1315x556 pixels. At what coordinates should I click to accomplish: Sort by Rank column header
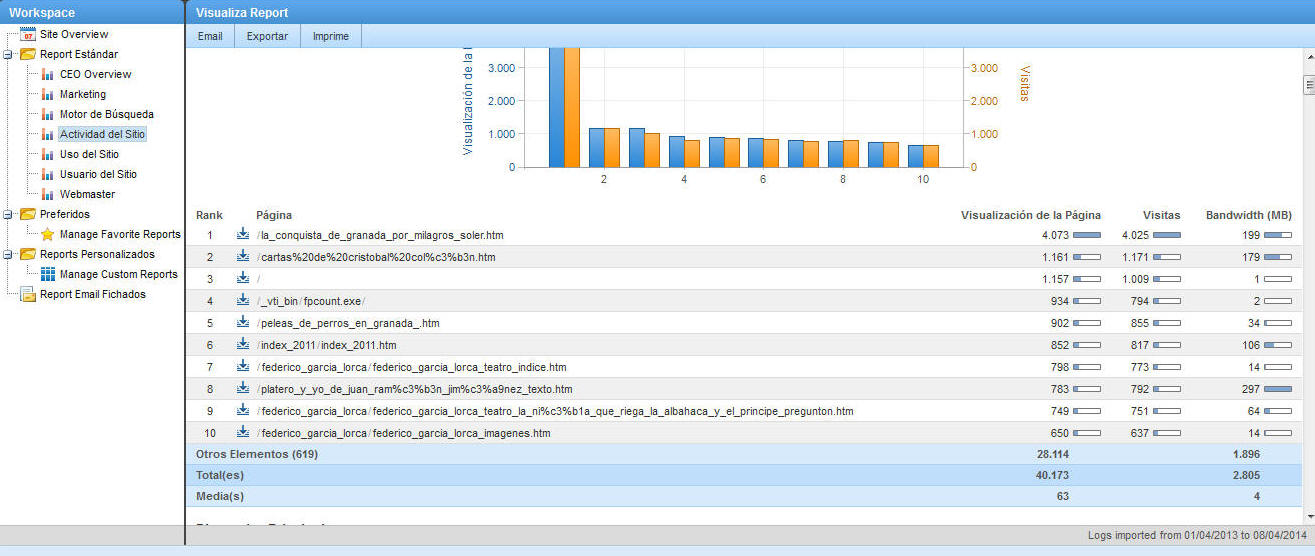(209, 215)
